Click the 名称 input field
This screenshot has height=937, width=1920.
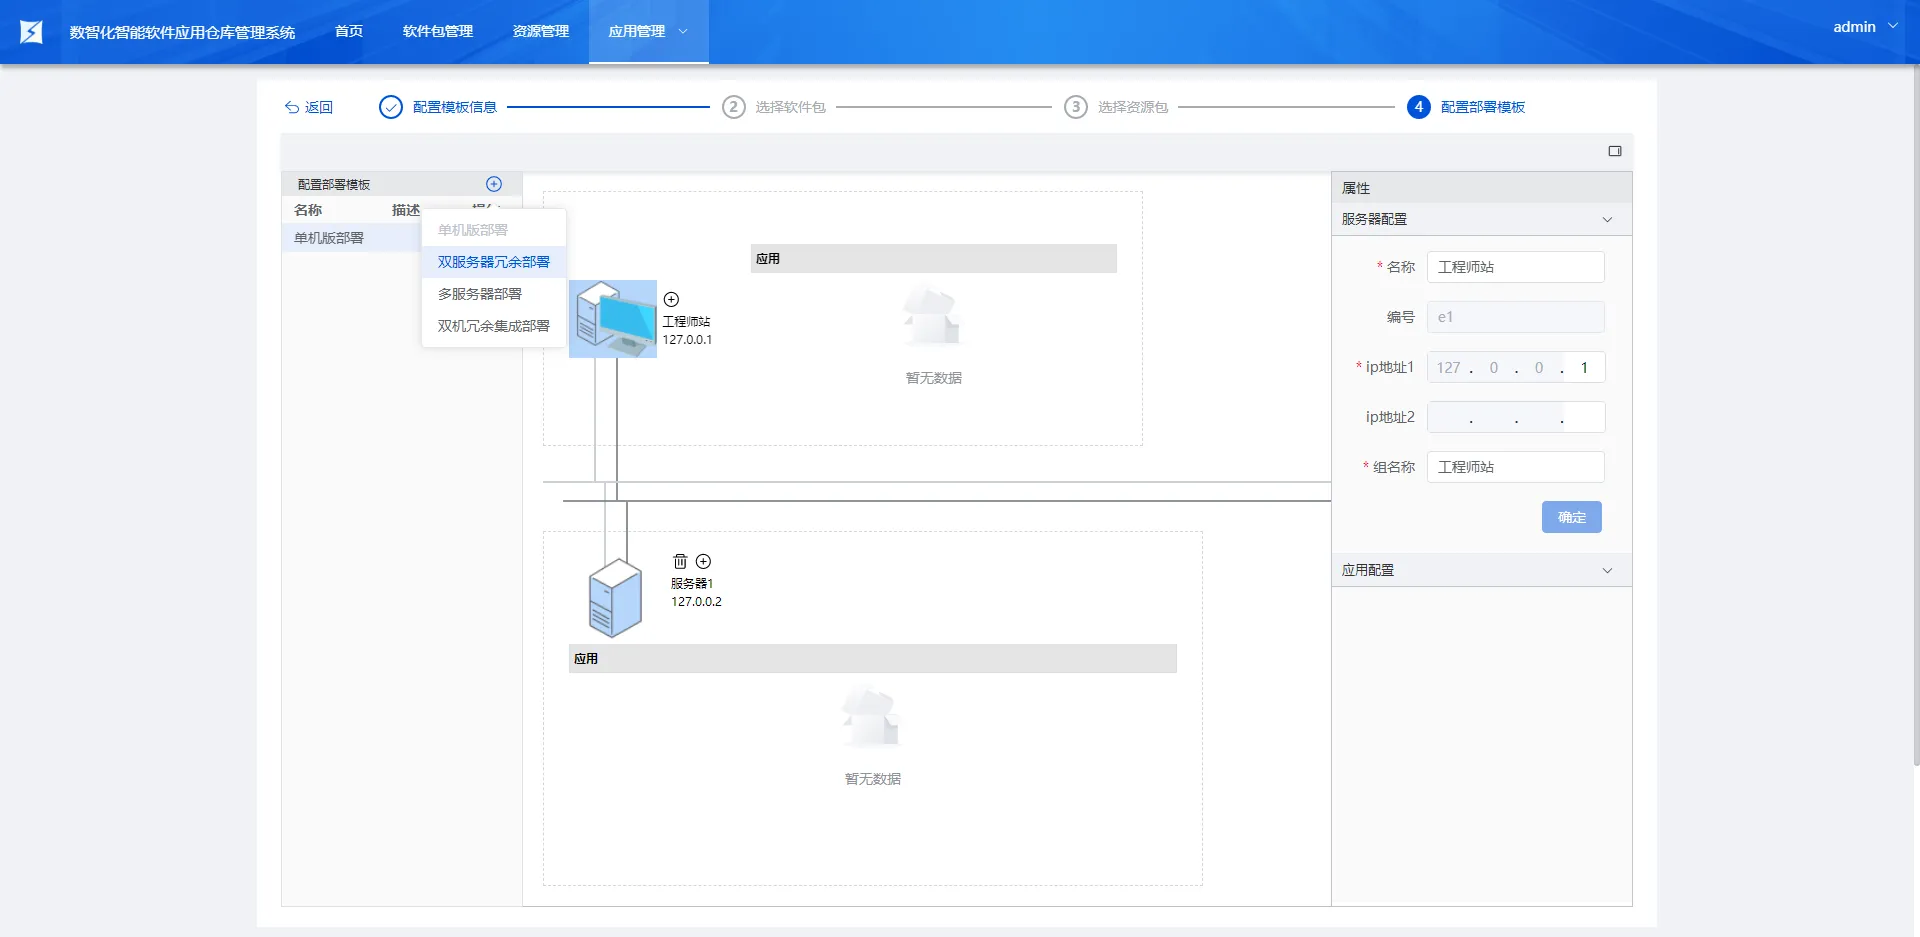[x=1515, y=267]
